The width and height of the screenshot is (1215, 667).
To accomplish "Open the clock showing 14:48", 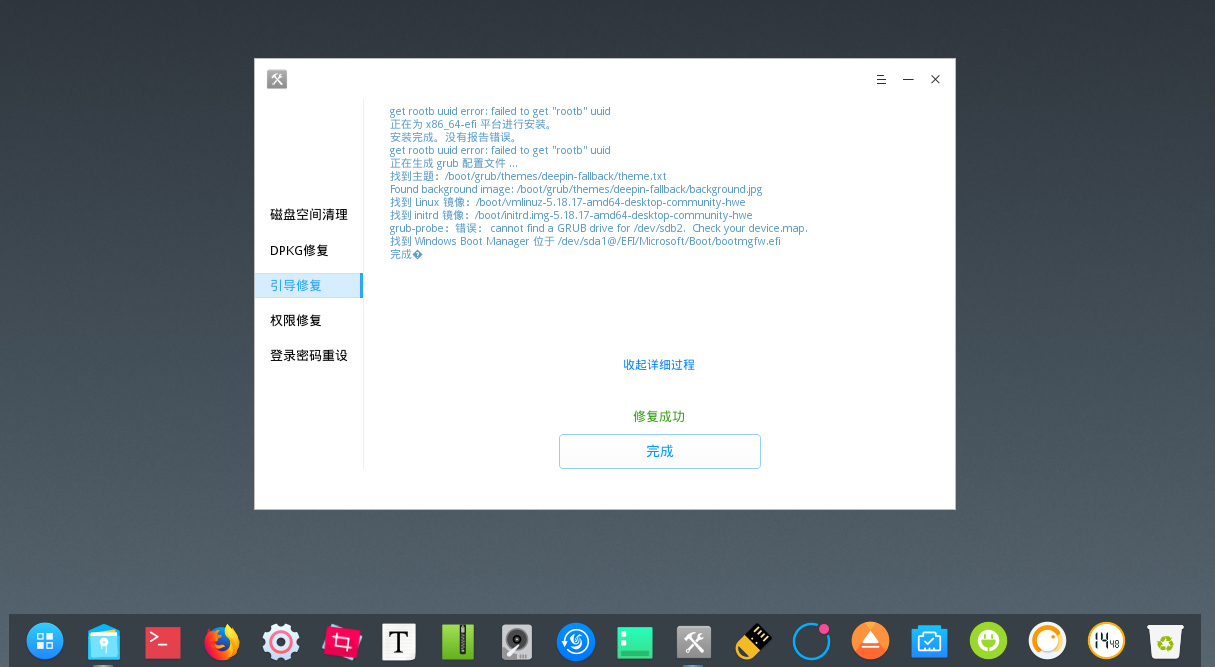I will [1106, 641].
